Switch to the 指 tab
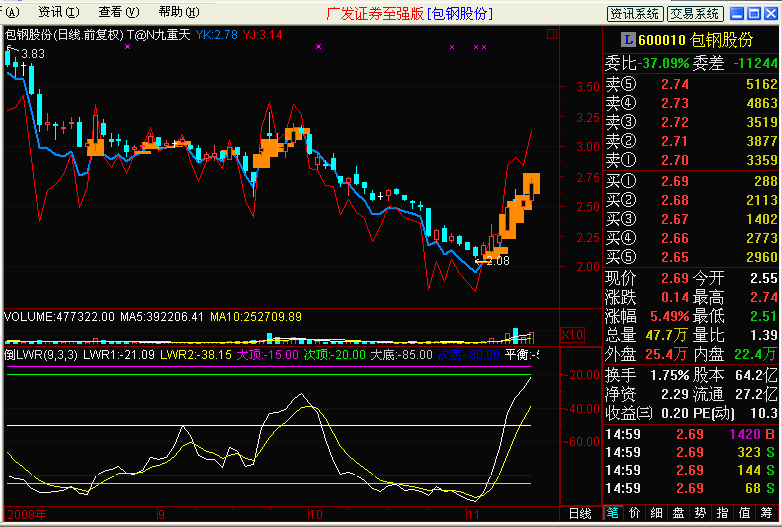This screenshot has width=782, height=527. 722,513
